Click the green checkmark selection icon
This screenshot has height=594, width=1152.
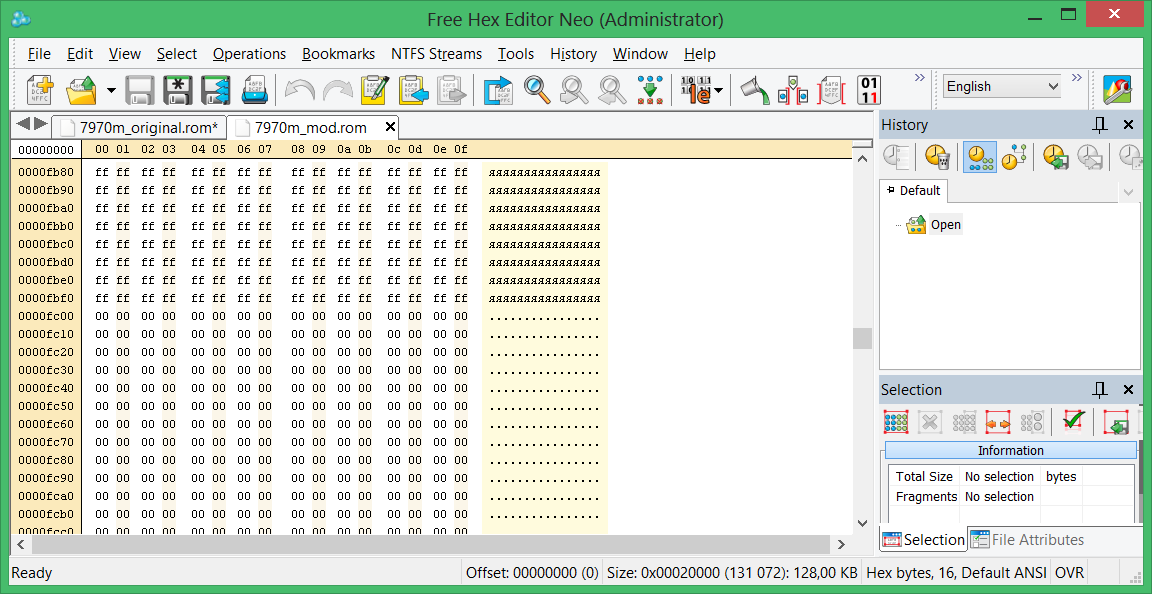(1074, 422)
